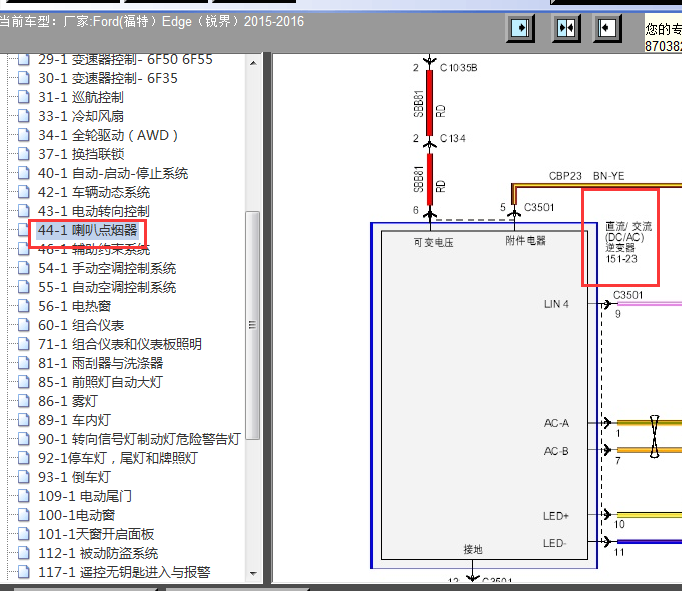Click 可变电压 label in module box
This screenshot has height=591, width=682.
point(434,243)
